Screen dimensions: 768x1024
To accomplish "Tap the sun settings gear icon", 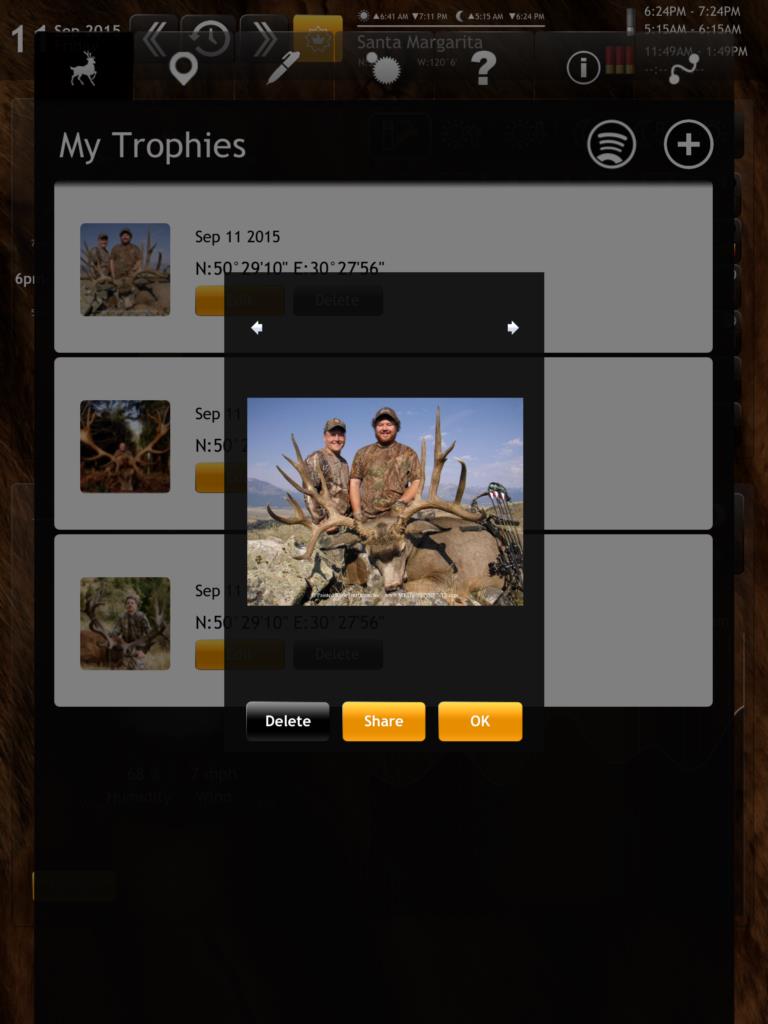I will pos(385,68).
